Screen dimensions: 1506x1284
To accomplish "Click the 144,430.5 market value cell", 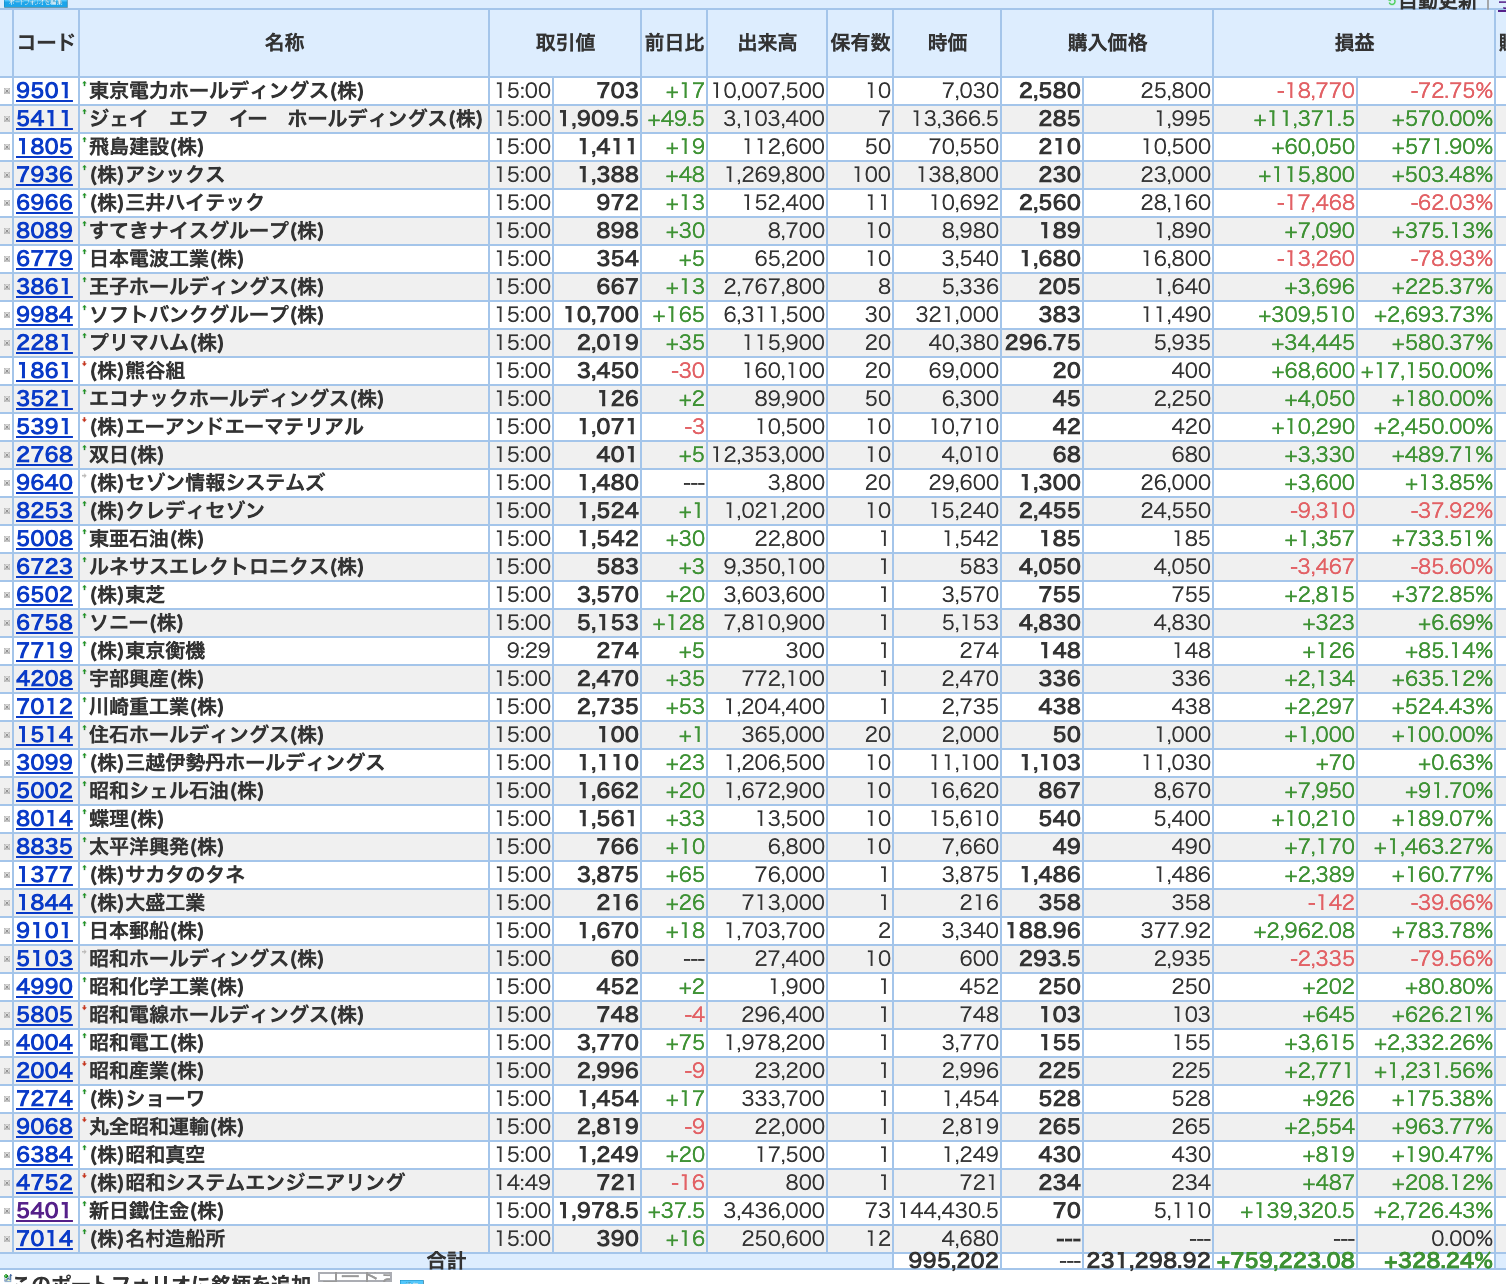I will pos(948,1211).
